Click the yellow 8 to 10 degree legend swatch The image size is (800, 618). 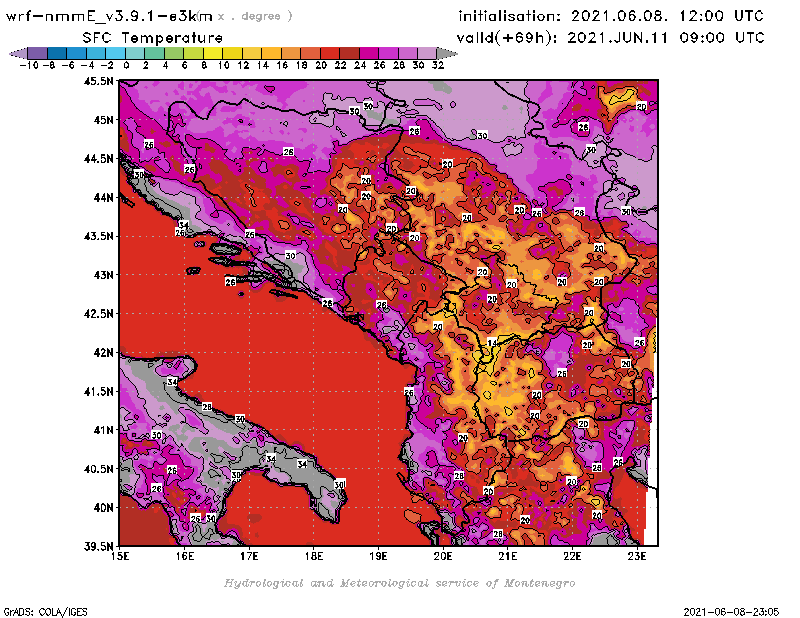[213, 53]
